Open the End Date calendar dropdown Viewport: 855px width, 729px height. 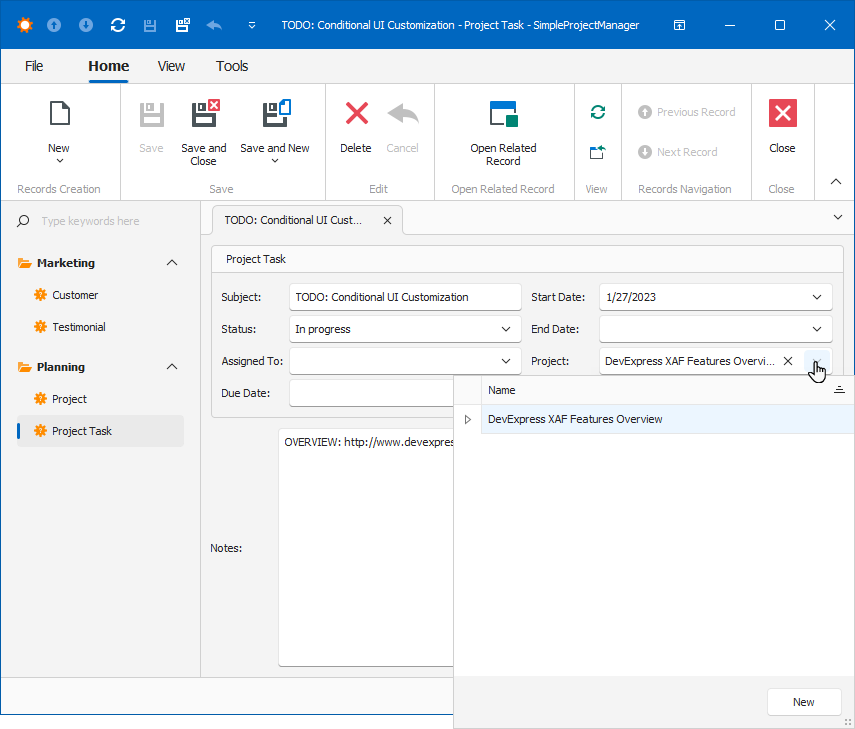(x=817, y=329)
